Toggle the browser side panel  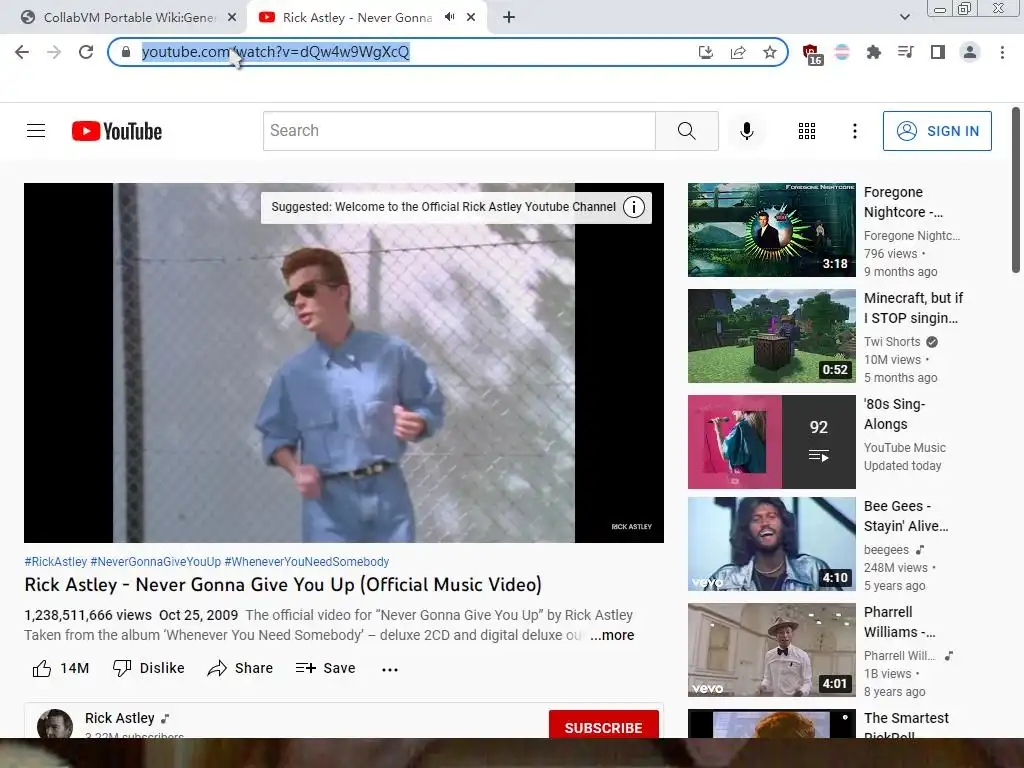pyautogui.click(x=938, y=52)
